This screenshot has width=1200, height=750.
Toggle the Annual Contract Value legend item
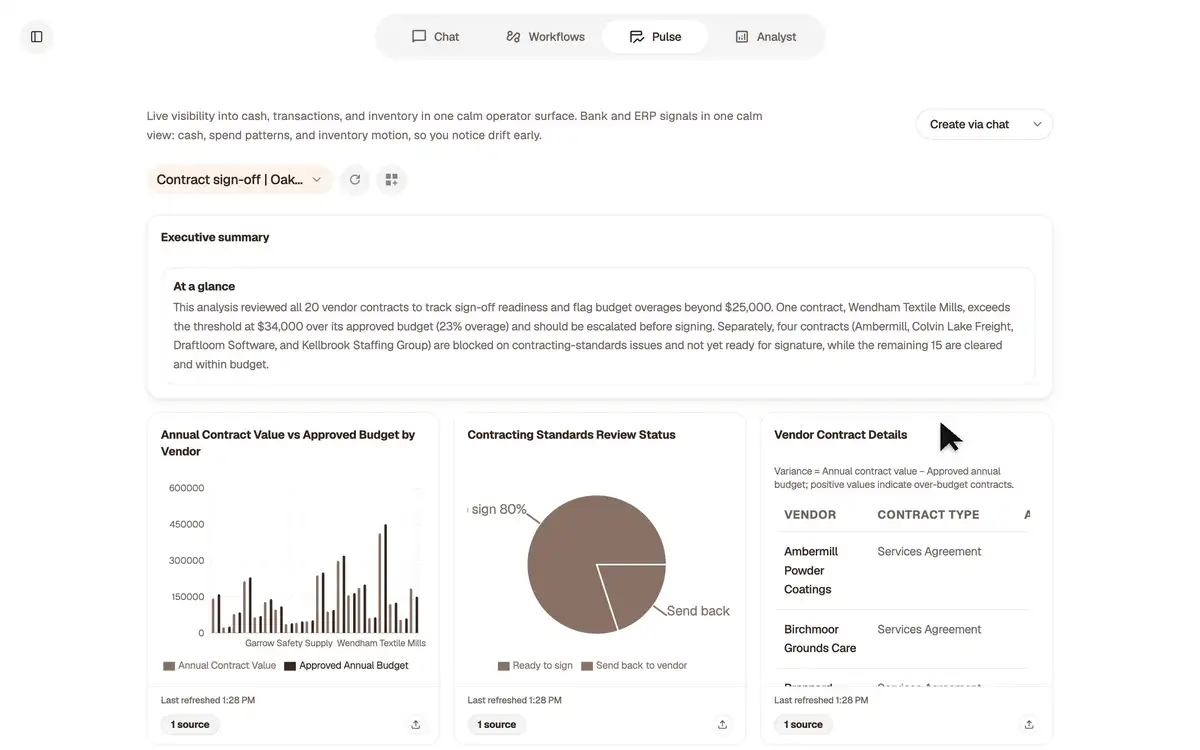(219, 666)
